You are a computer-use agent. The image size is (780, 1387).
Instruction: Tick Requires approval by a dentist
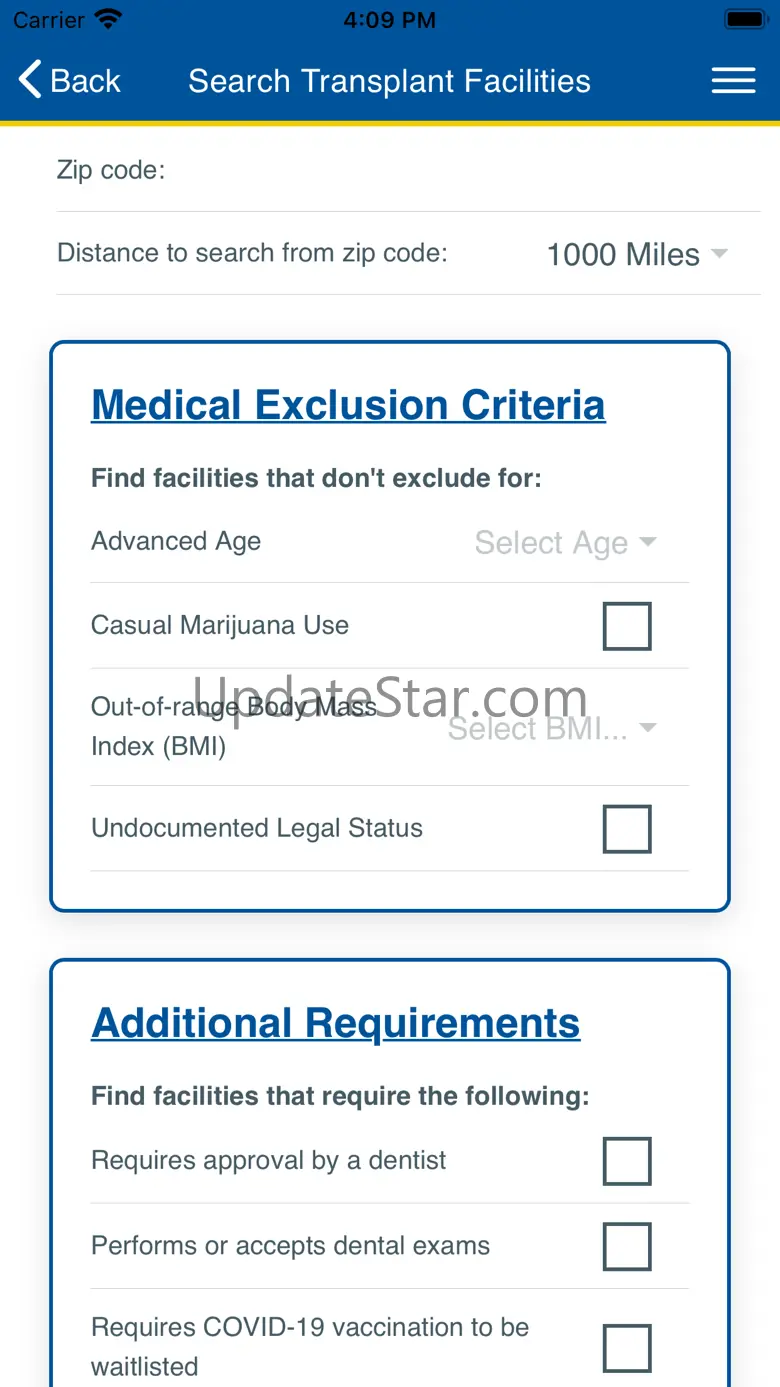coord(627,1161)
